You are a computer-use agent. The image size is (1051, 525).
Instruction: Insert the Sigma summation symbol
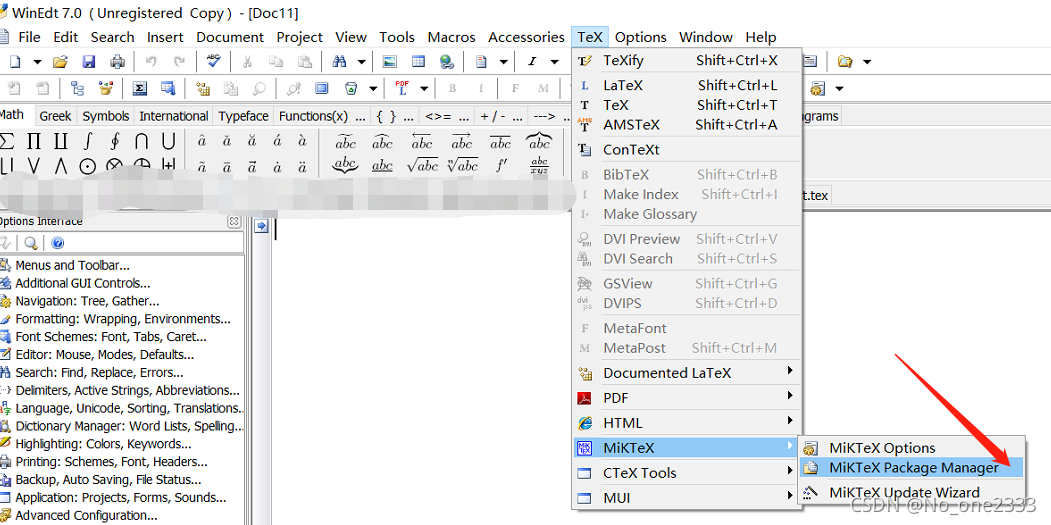(7, 141)
